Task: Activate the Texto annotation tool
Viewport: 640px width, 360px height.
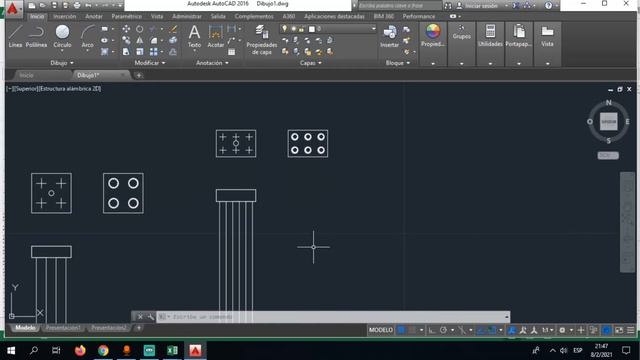Action: click(x=194, y=36)
